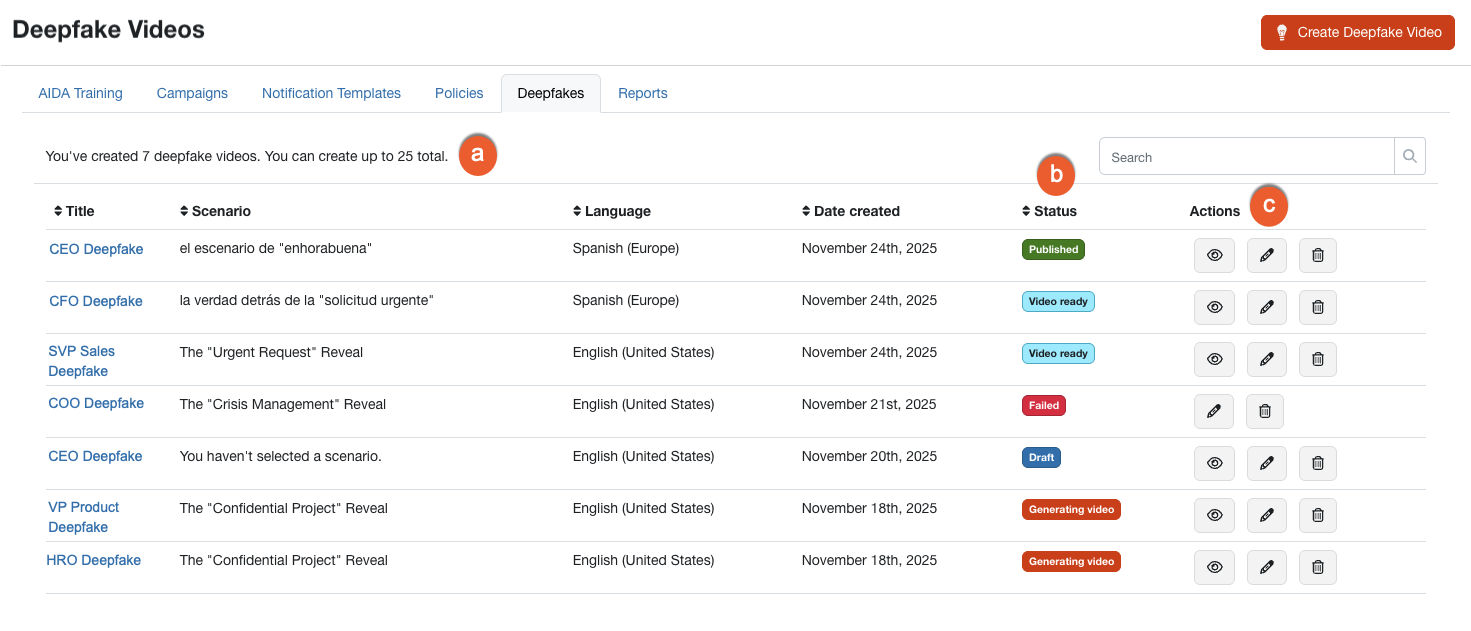Edit VP Product Deepfake via pencil icon
Viewport: 1471px width, 631px height.
(1267, 515)
